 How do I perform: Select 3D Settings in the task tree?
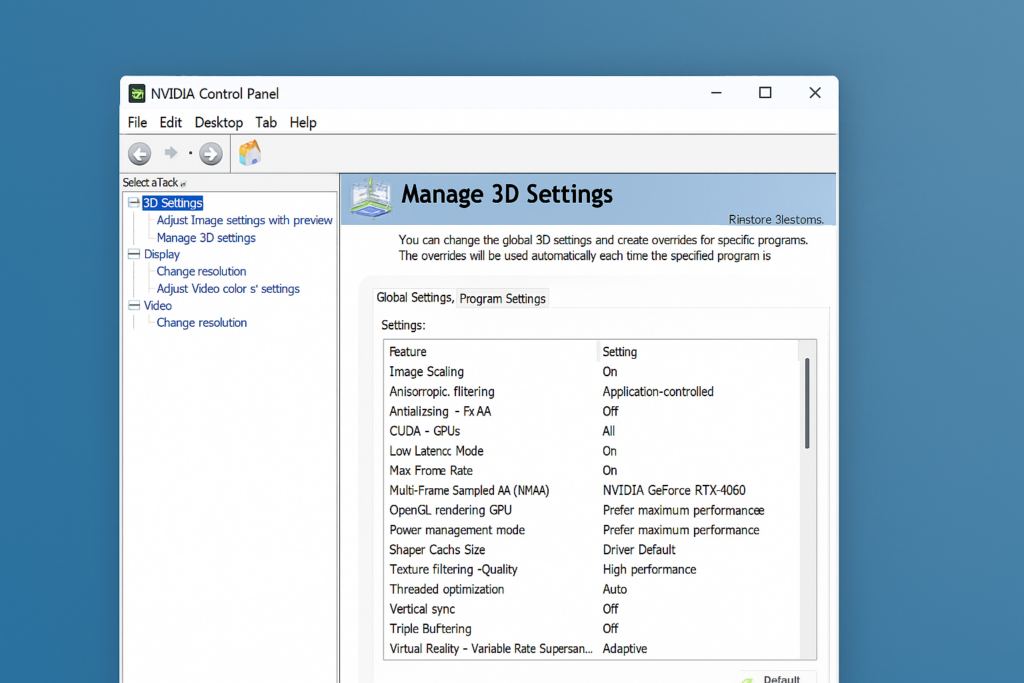pyautogui.click(x=173, y=203)
